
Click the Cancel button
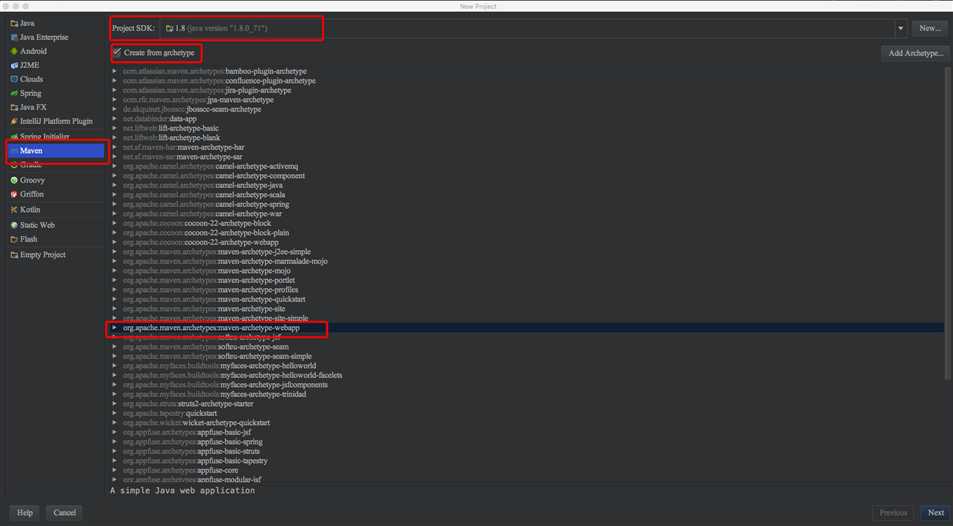click(x=64, y=513)
